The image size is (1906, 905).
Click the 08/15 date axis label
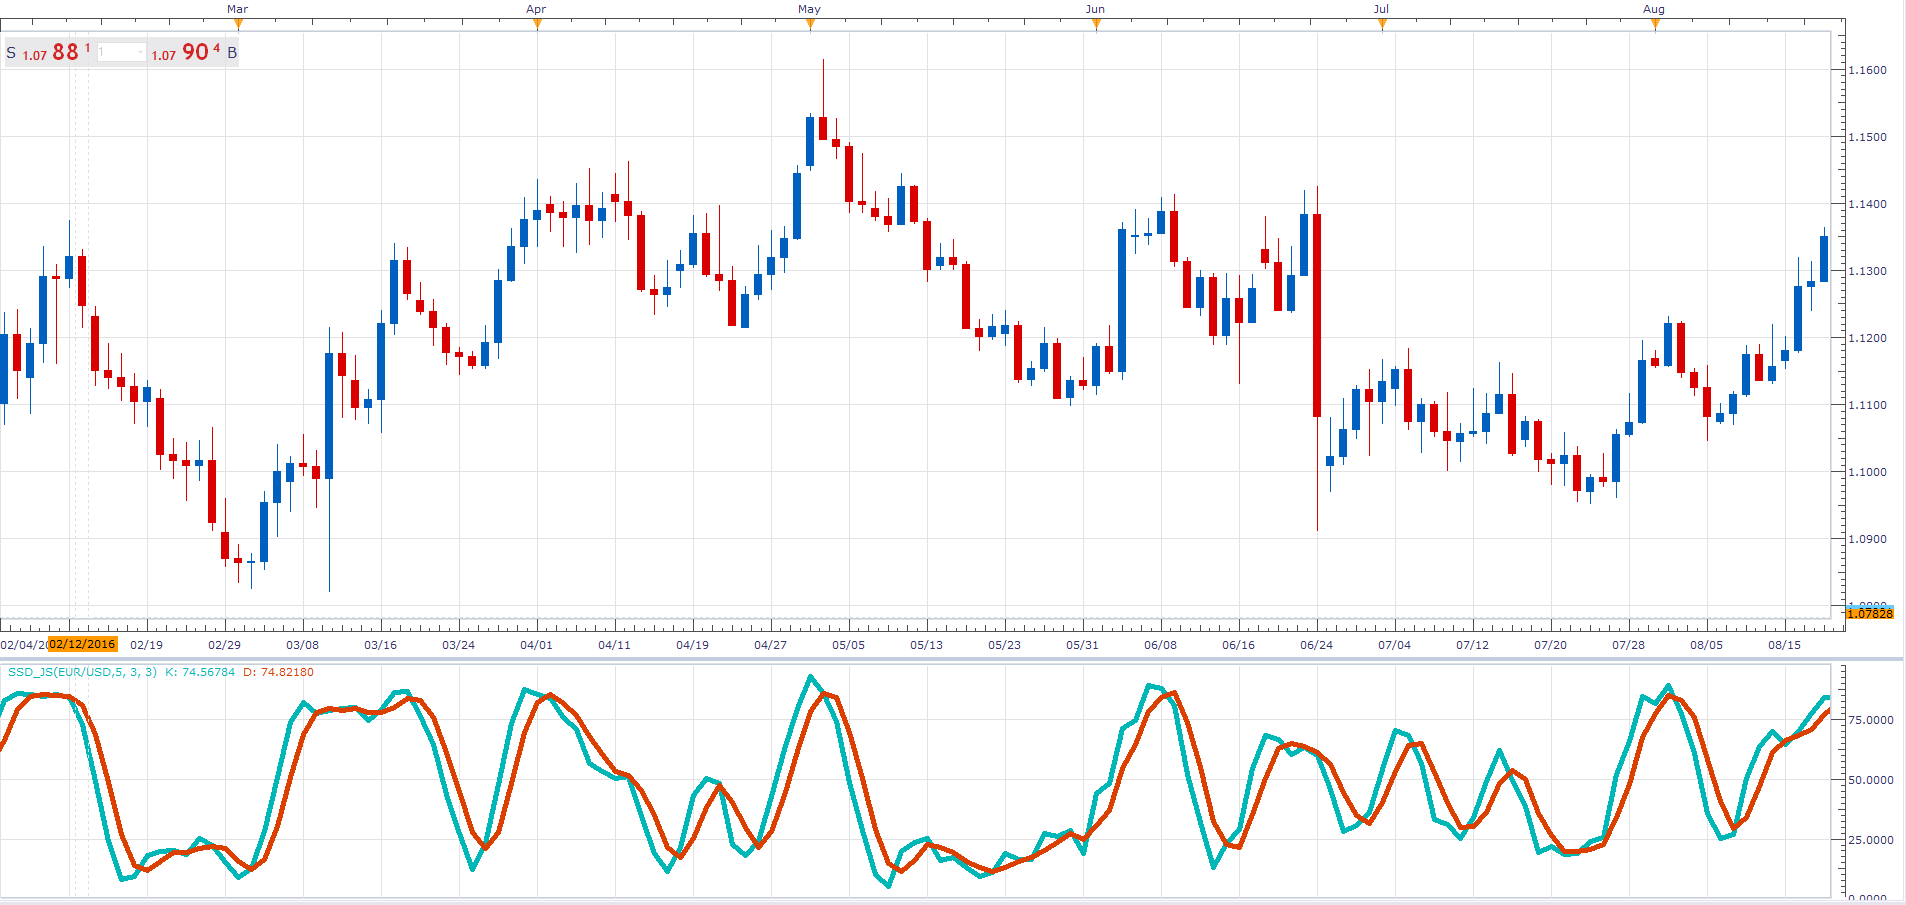click(x=1785, y=645)
